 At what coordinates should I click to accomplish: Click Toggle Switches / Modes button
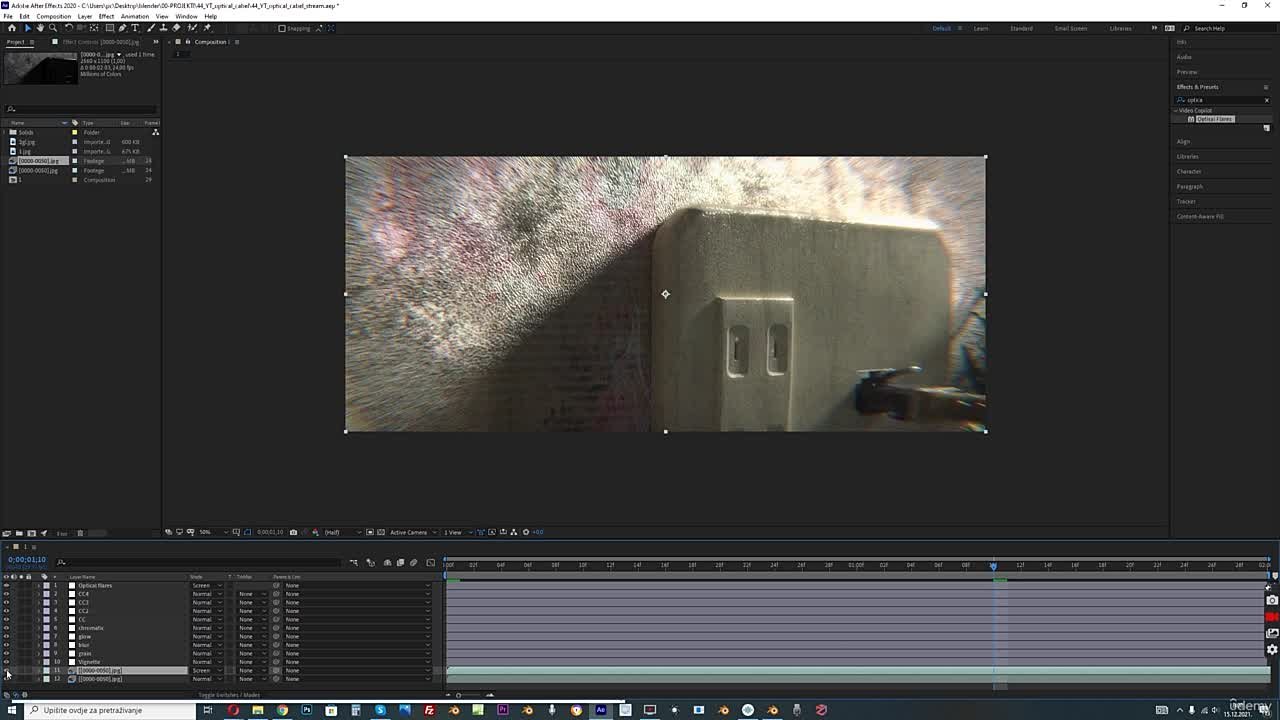click(x=229, y=695)
